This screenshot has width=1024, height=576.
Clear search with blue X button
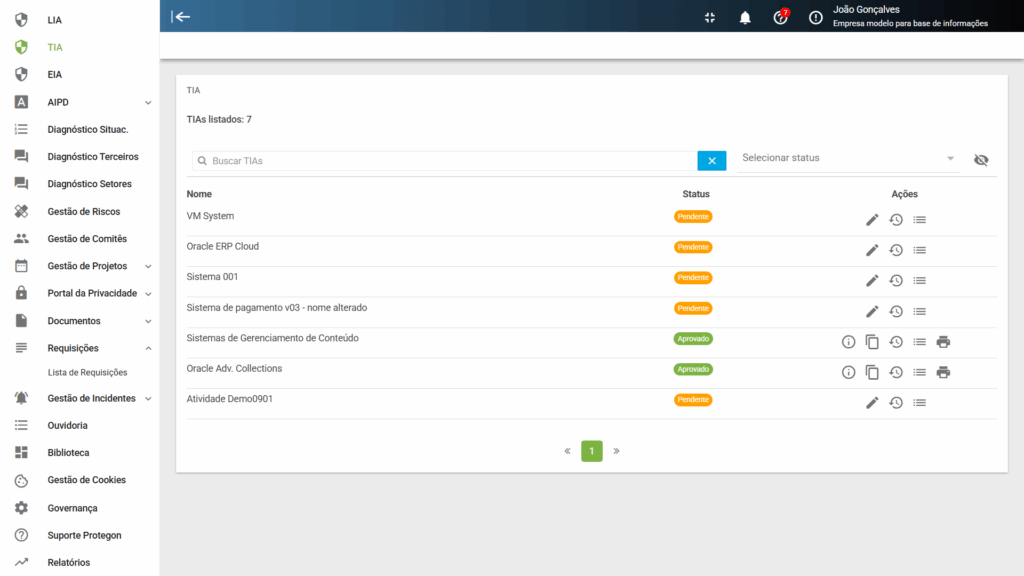click(712, 161)
